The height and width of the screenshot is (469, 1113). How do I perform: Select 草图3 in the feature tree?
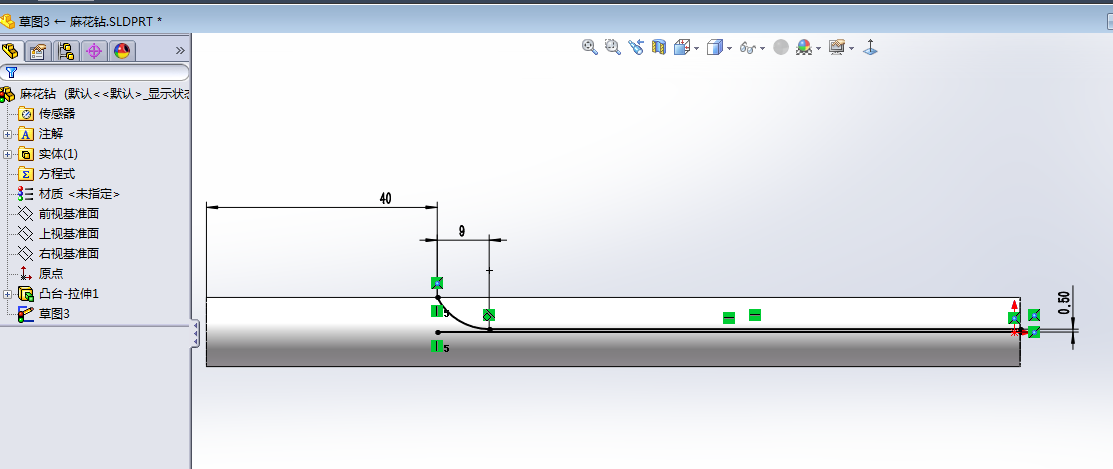pyautogui.click(x=54, y=314)
